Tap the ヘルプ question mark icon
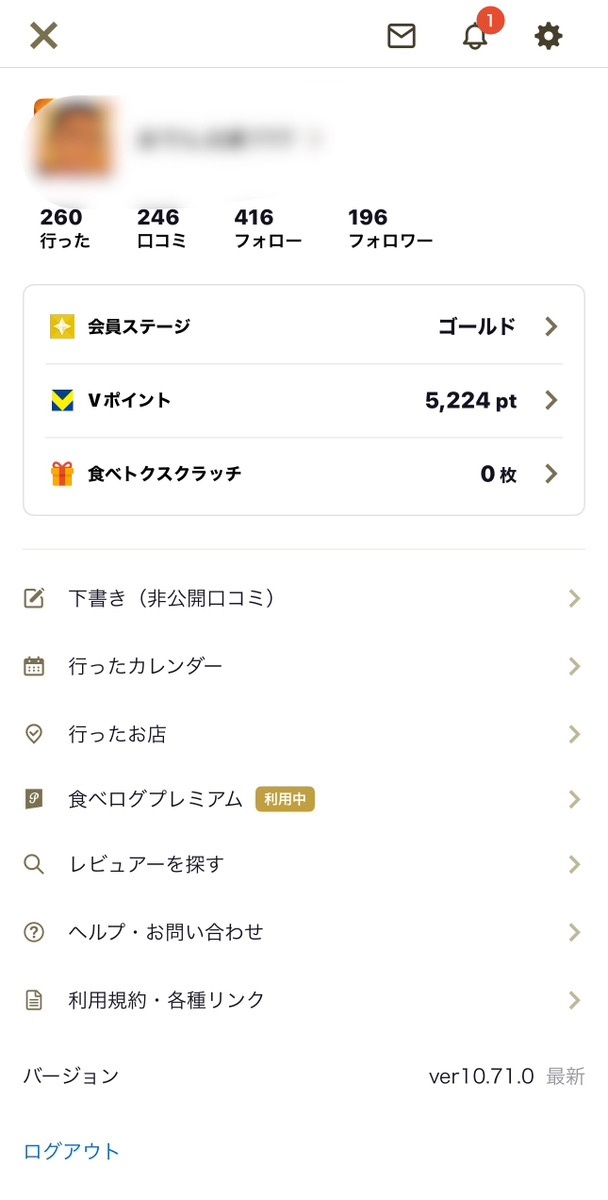 (34, 932)
